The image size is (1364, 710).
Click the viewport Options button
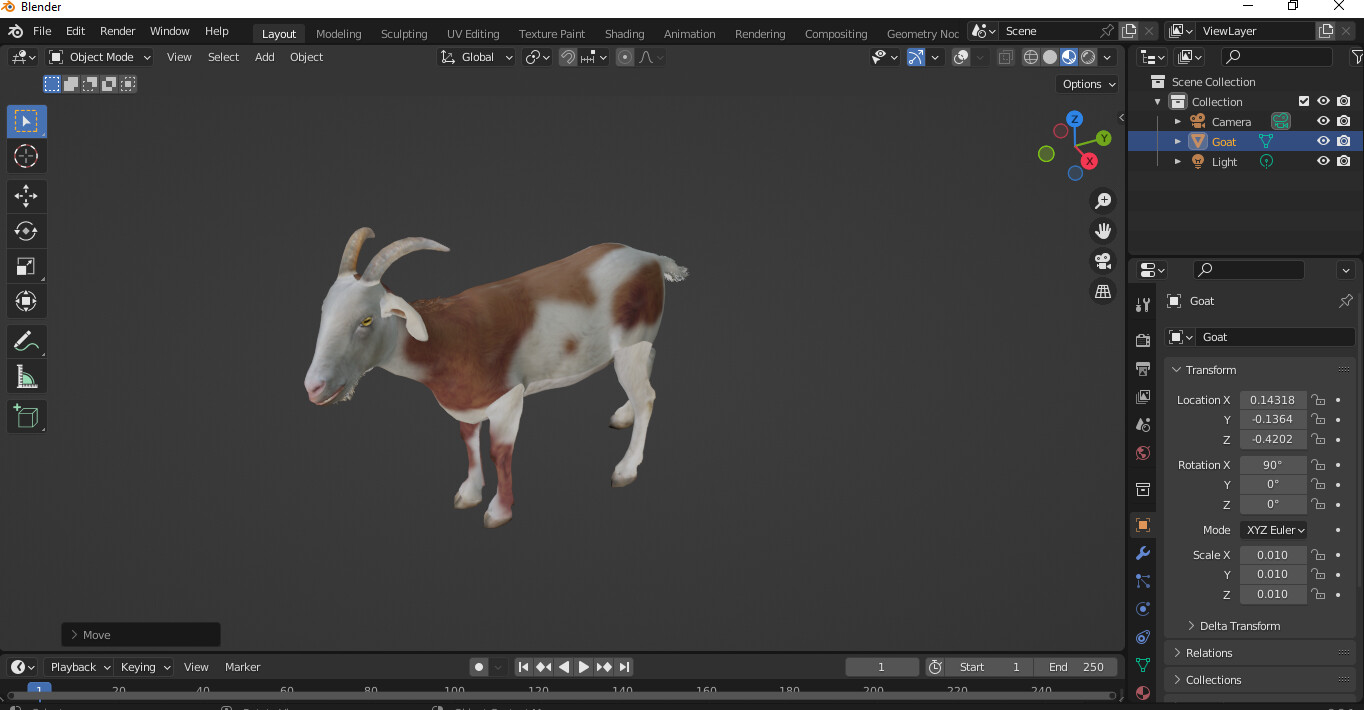[x=1087, y=84]
